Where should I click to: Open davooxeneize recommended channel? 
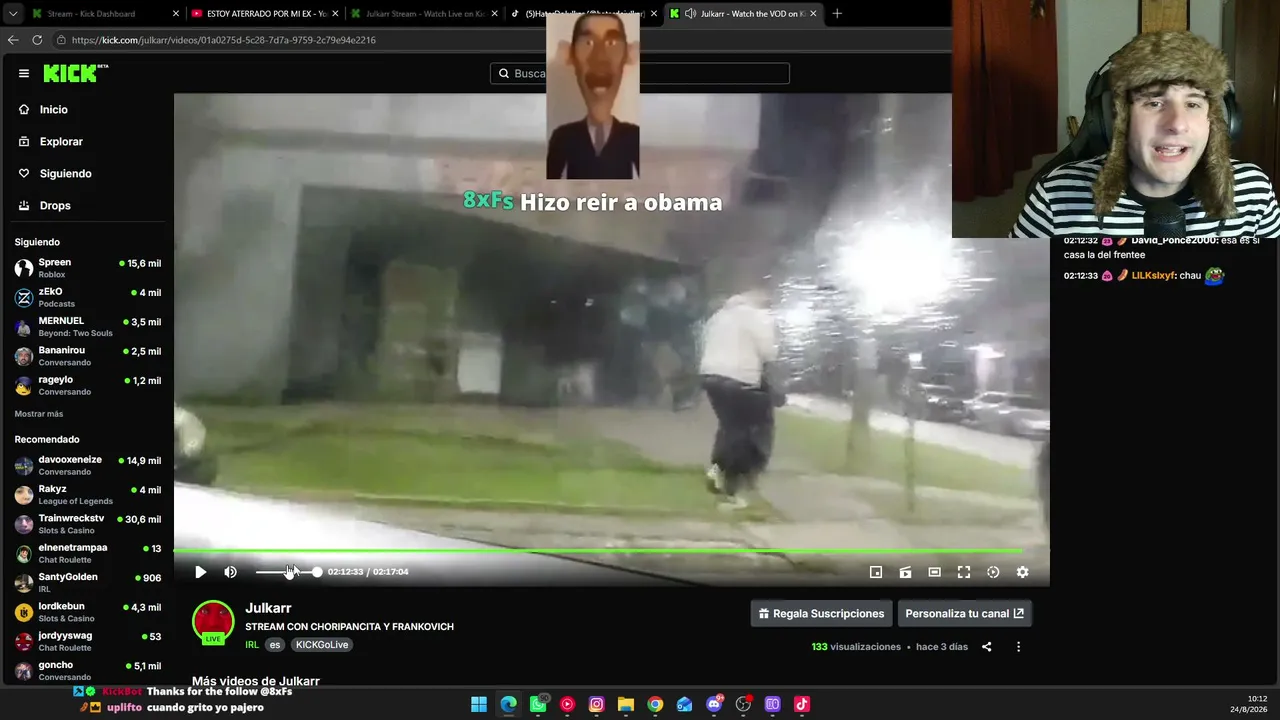pyautogui.click(x=88, y=465)
